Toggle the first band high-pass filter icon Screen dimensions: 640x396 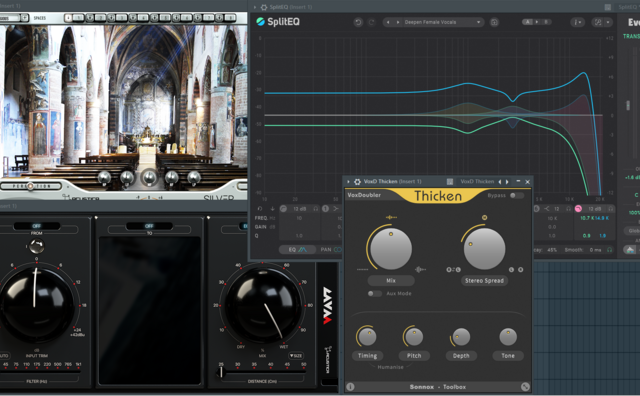(283, 209)
